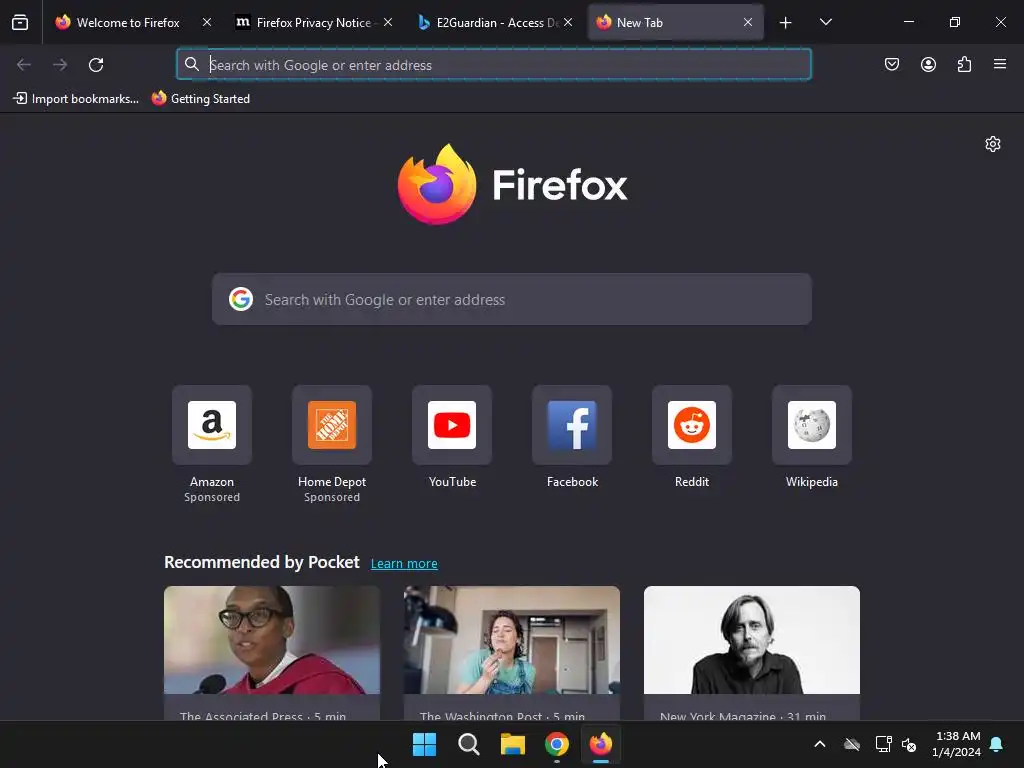Close the Welcome to Firefox tab

207,23
